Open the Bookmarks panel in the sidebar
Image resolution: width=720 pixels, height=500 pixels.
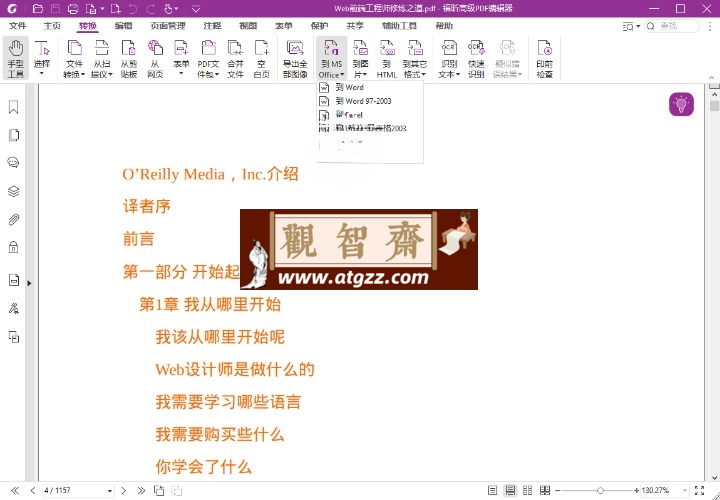(14, 107)
